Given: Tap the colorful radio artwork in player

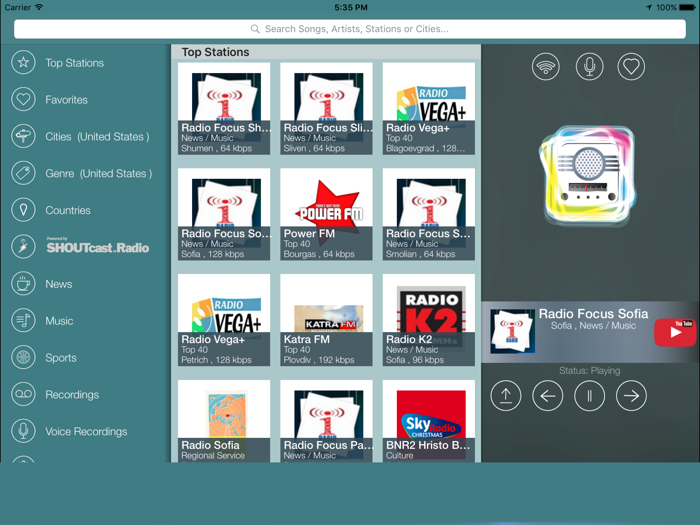Looking at the screenshot, I should pos(588,174).
